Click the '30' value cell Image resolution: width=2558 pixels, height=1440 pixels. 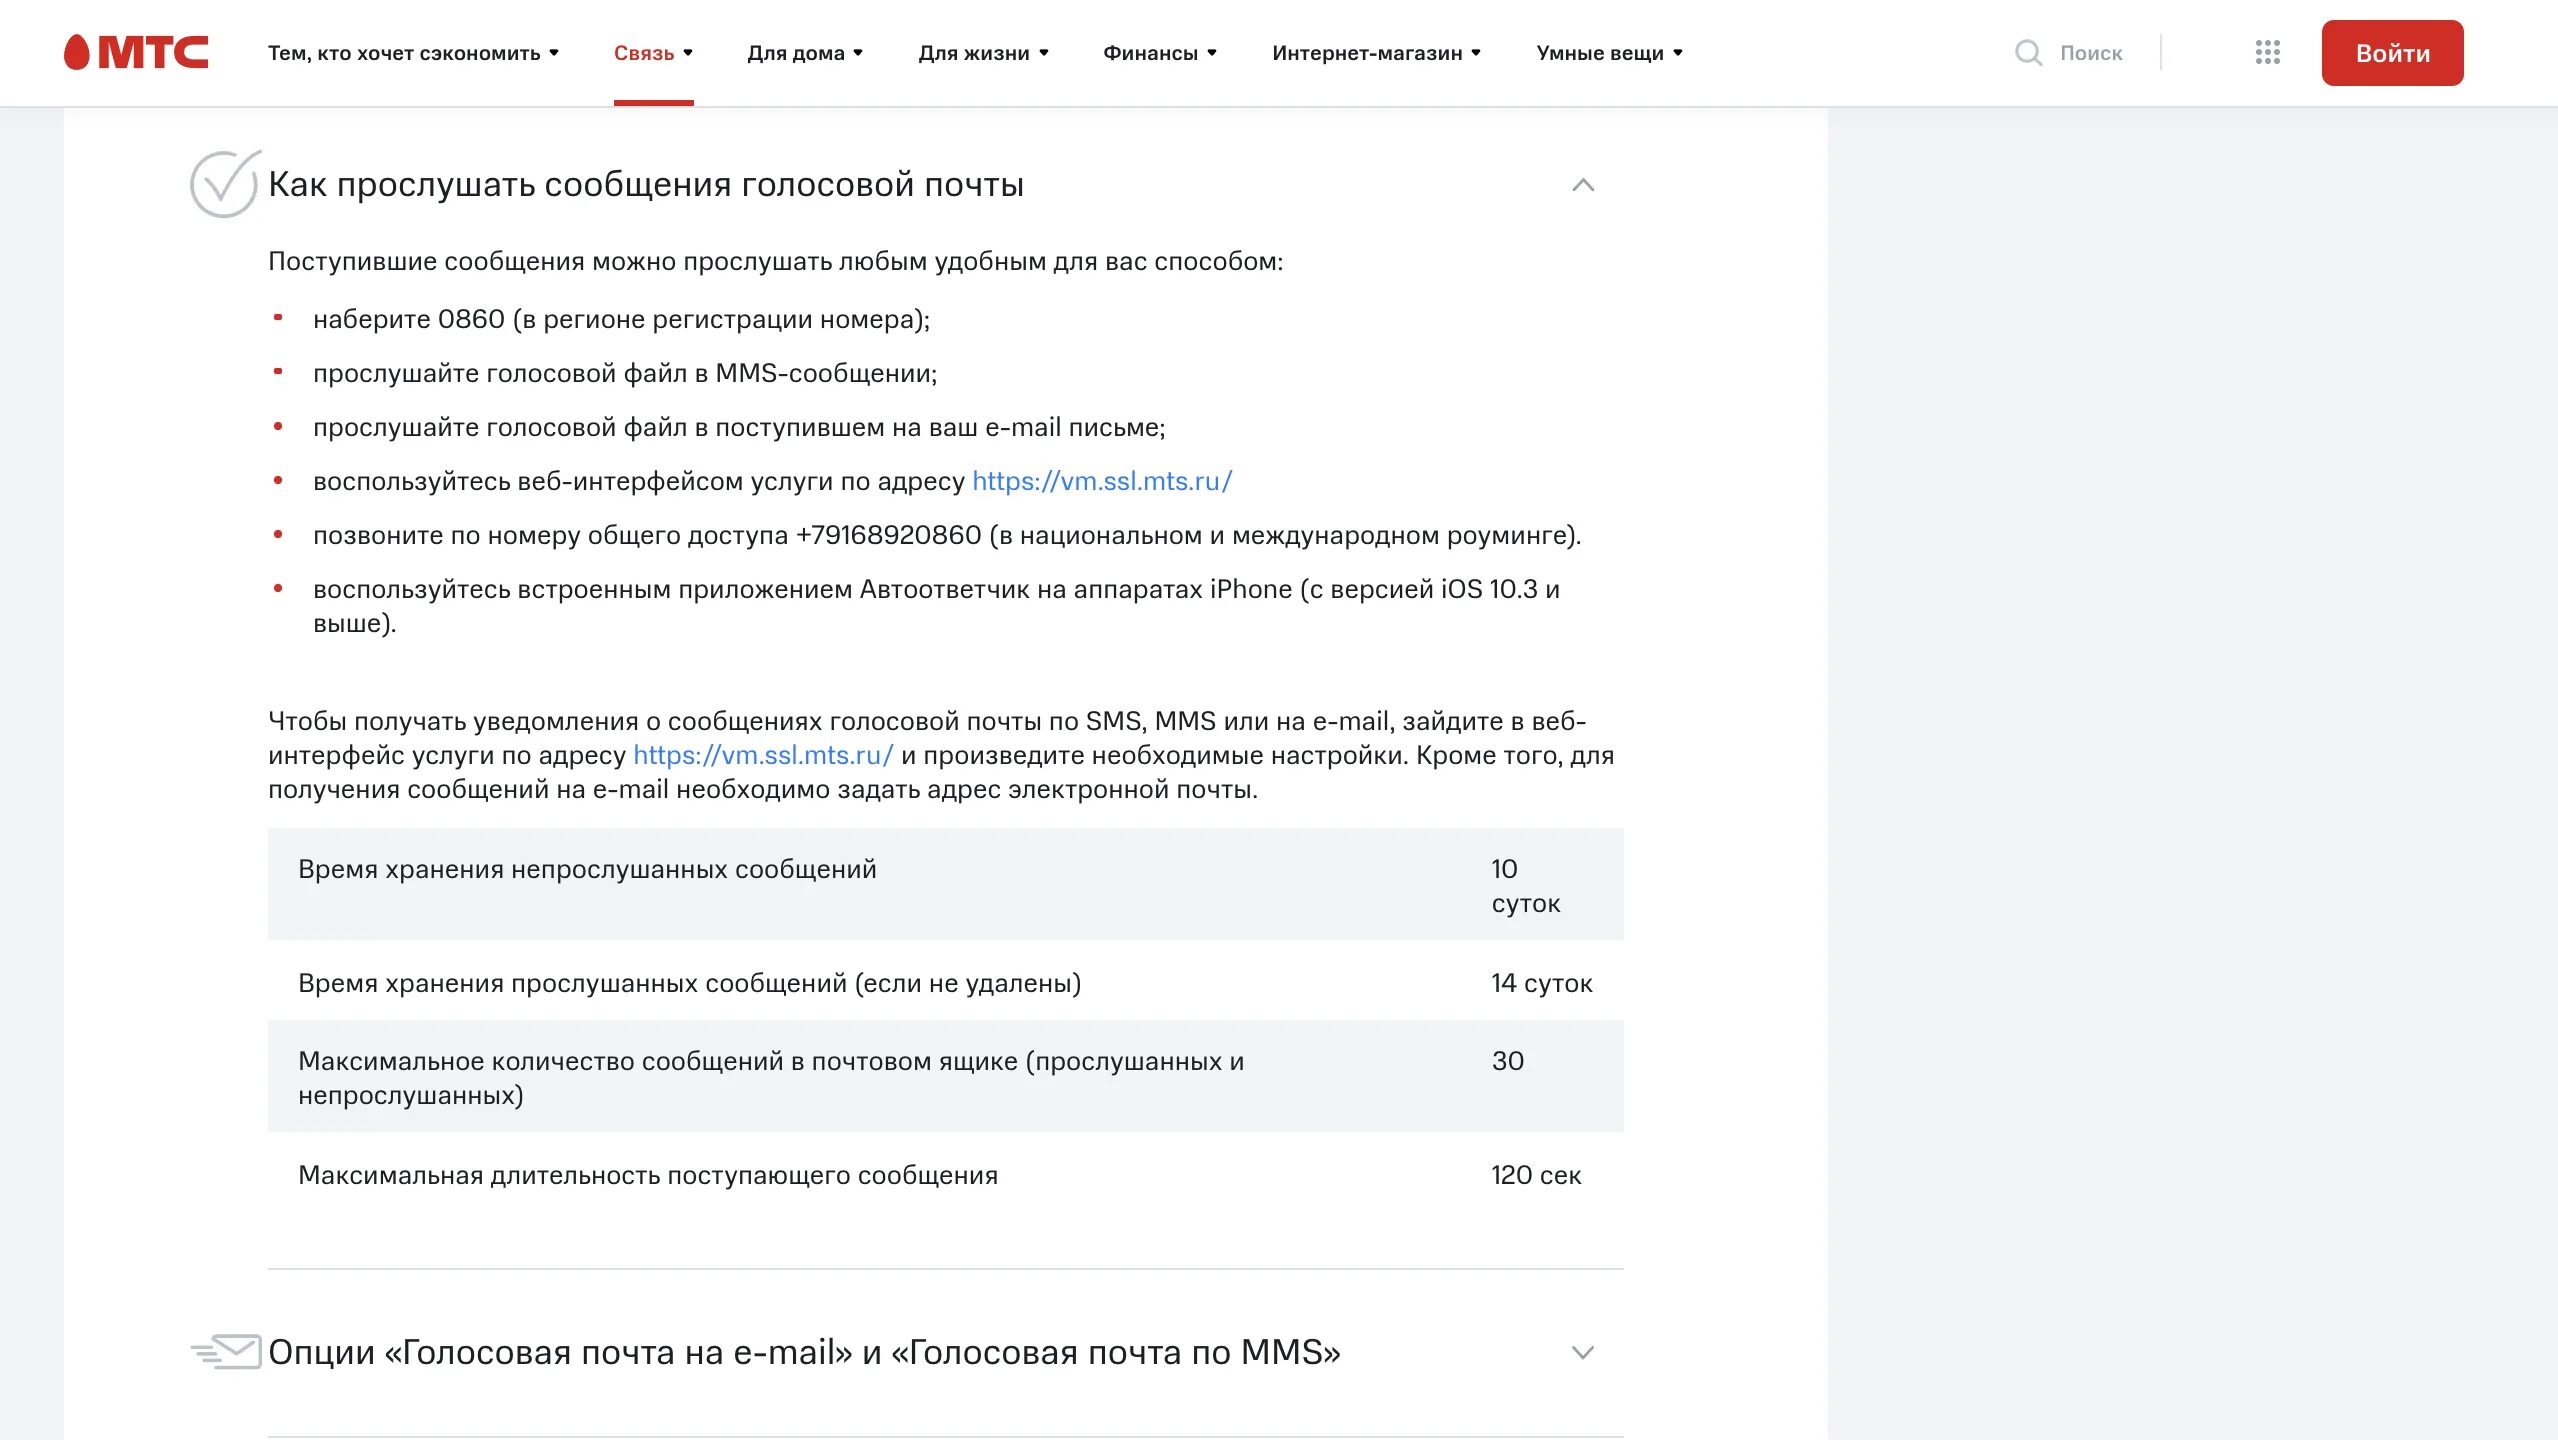pos(1507,1061)
